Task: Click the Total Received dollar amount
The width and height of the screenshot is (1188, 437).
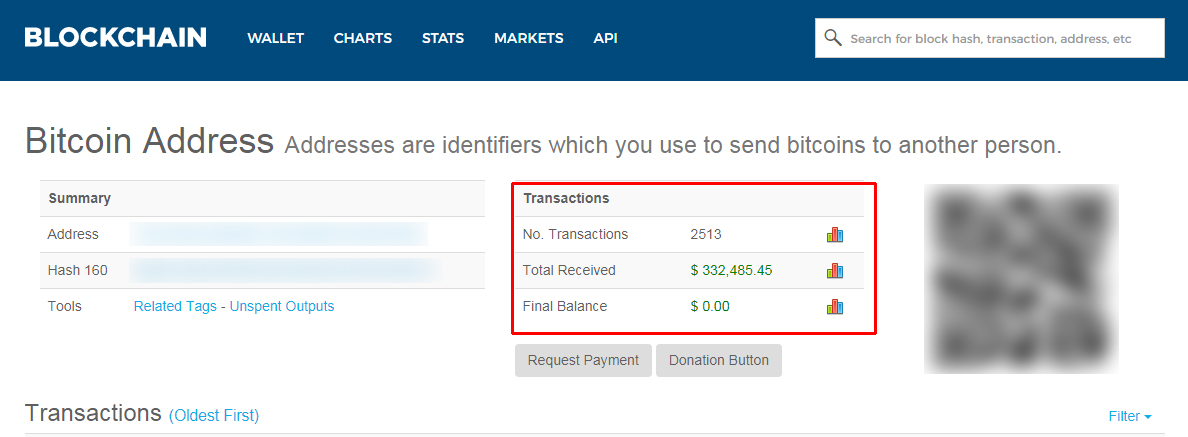Action: tap(731, 271)
